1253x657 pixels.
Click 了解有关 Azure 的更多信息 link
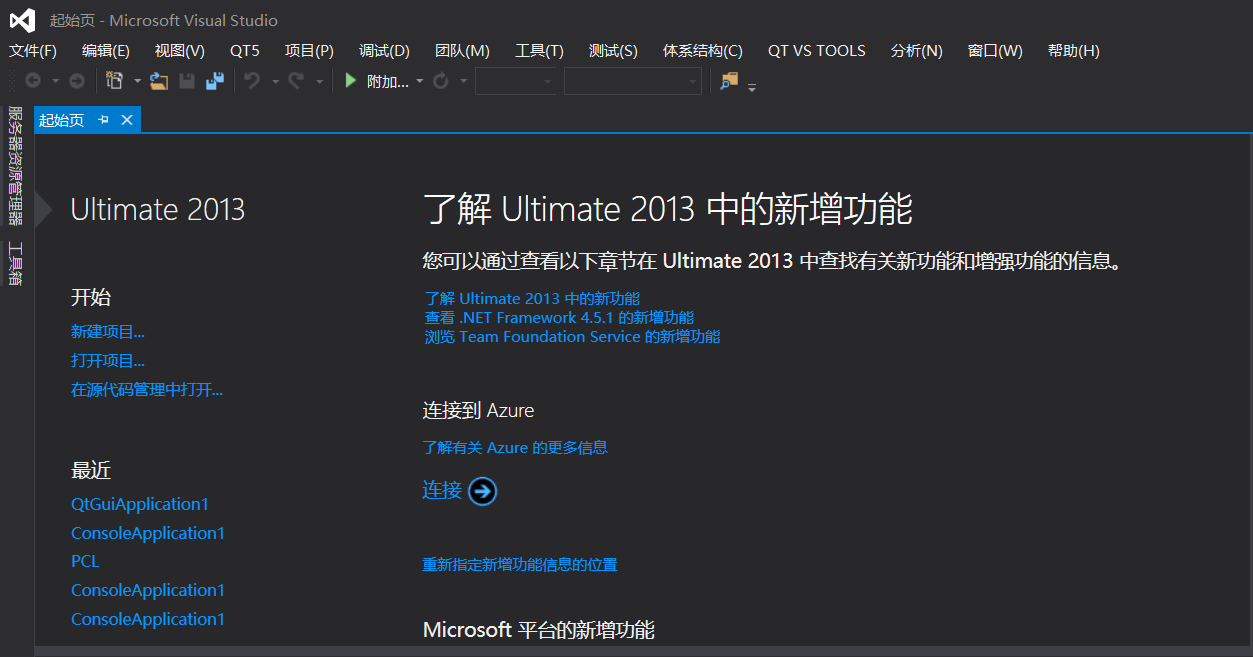pos(515,448)
